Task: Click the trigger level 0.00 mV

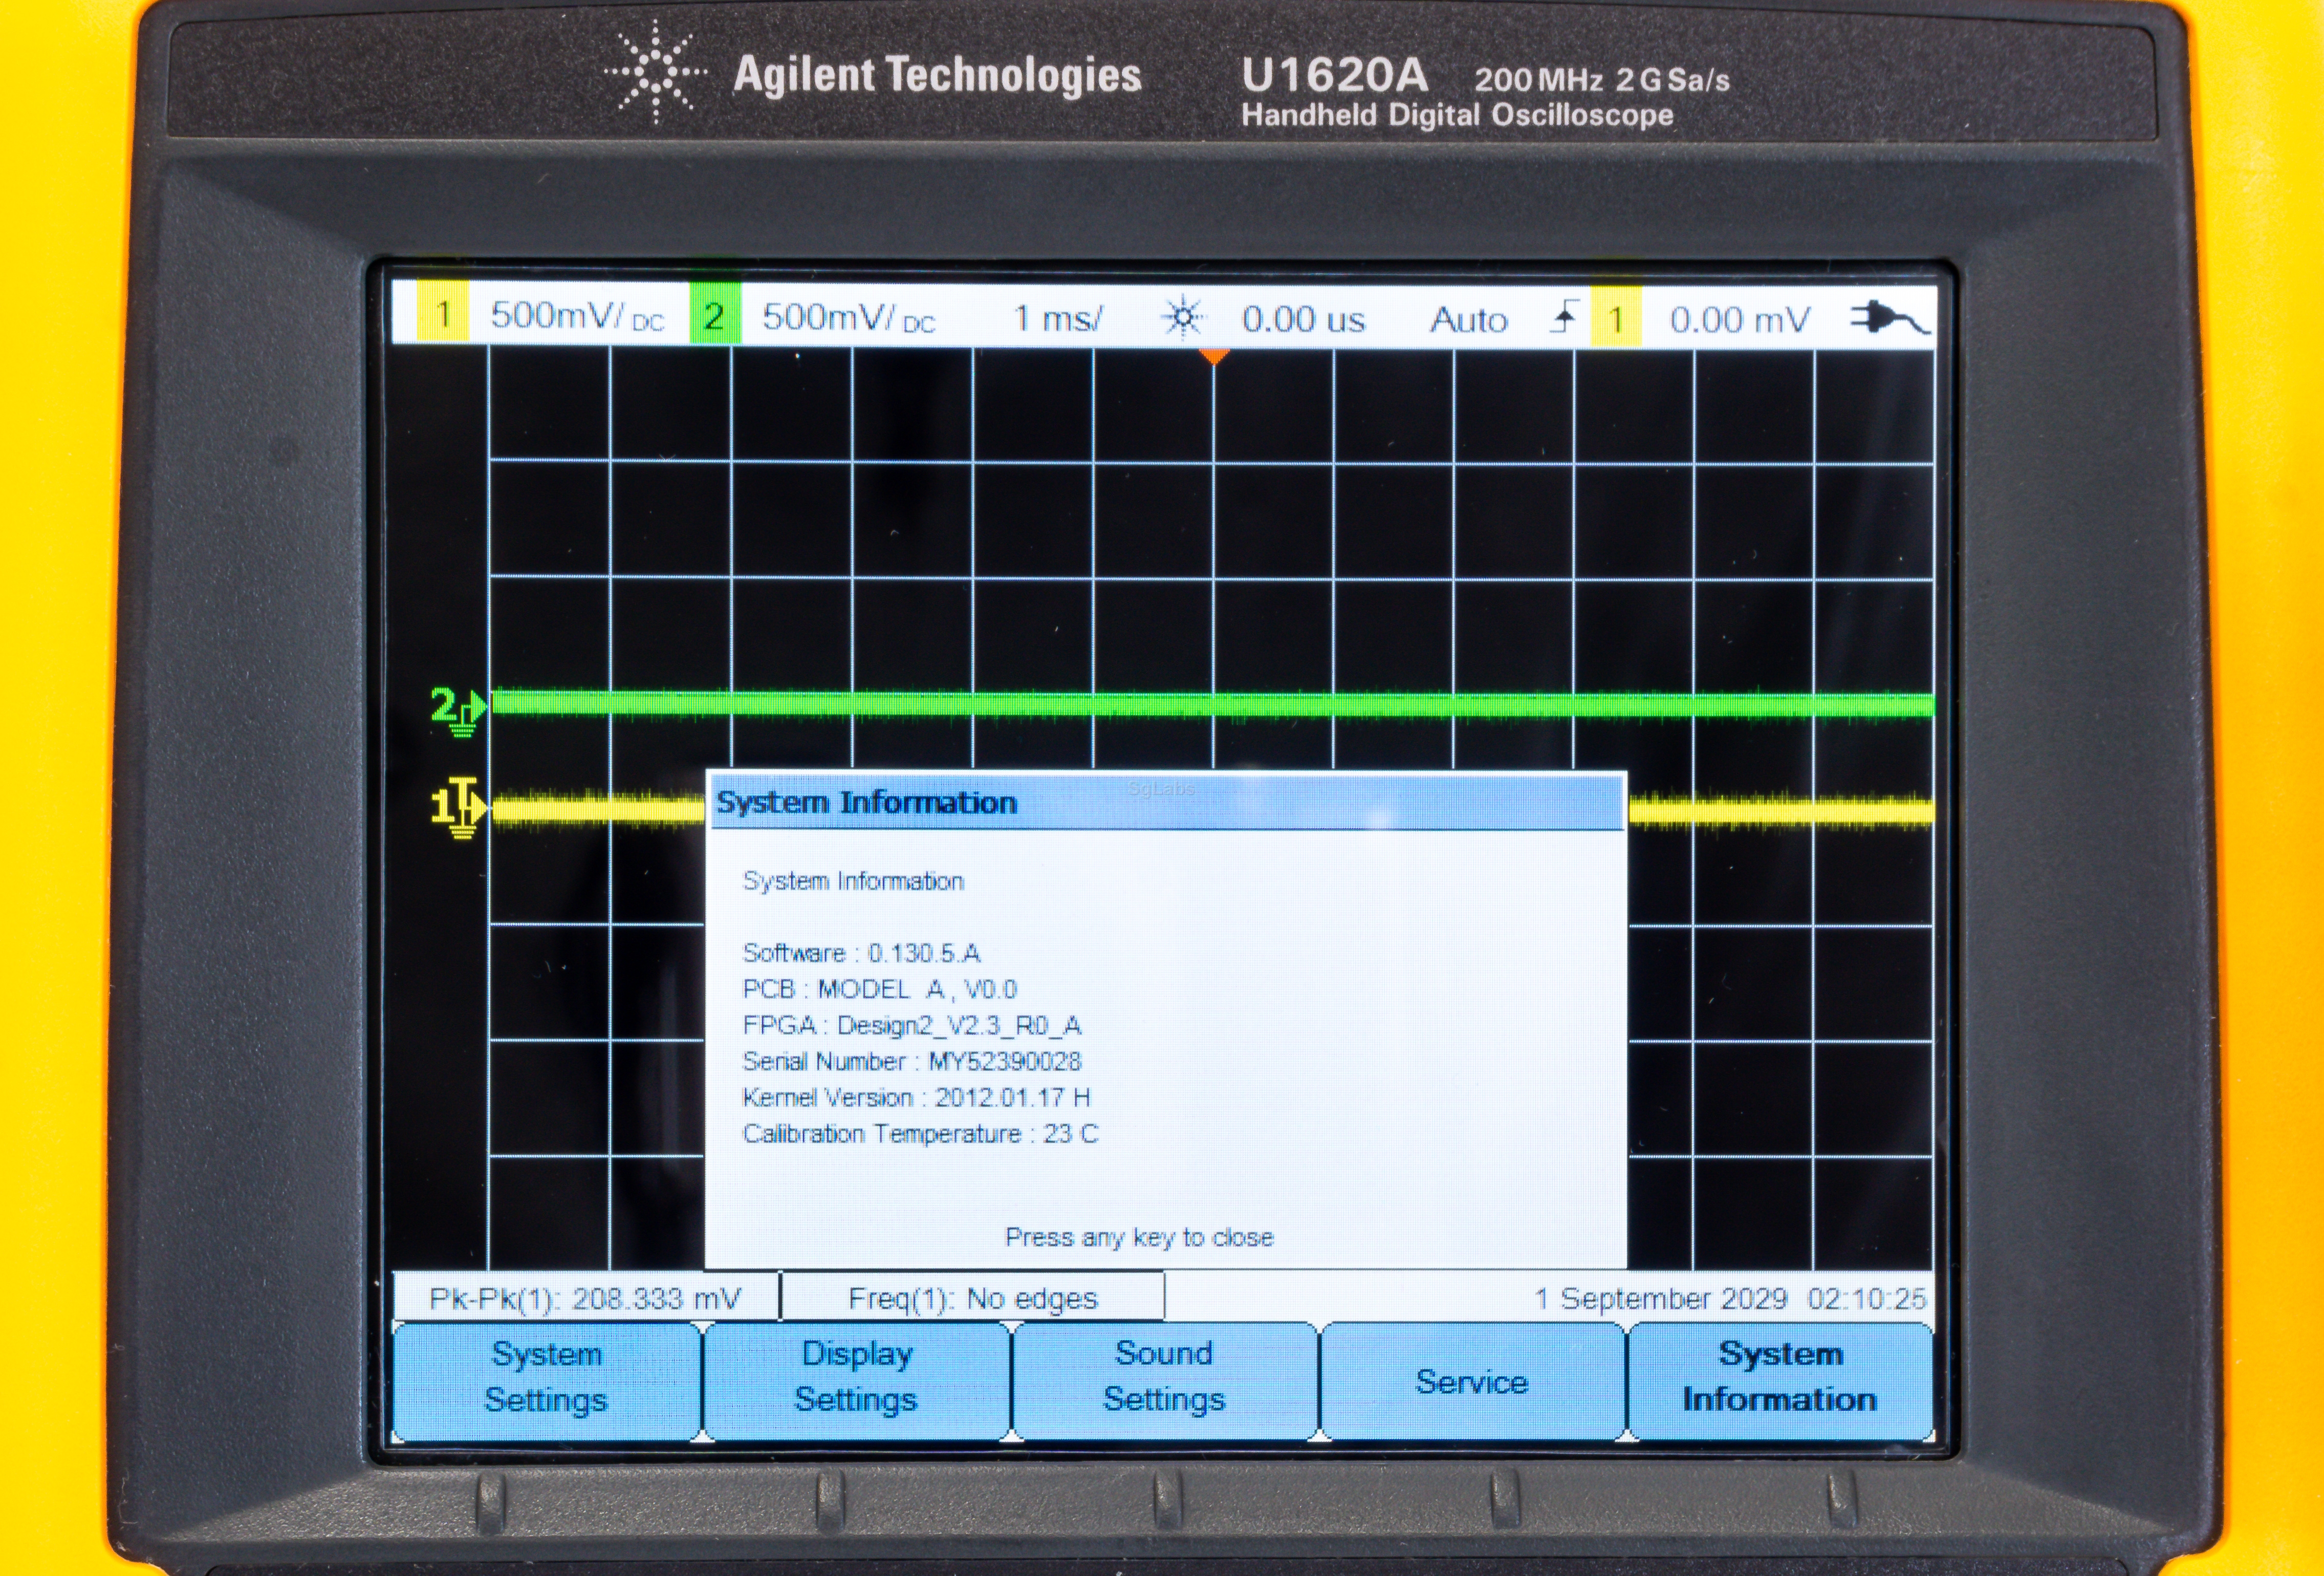Action: point(1739,319)
